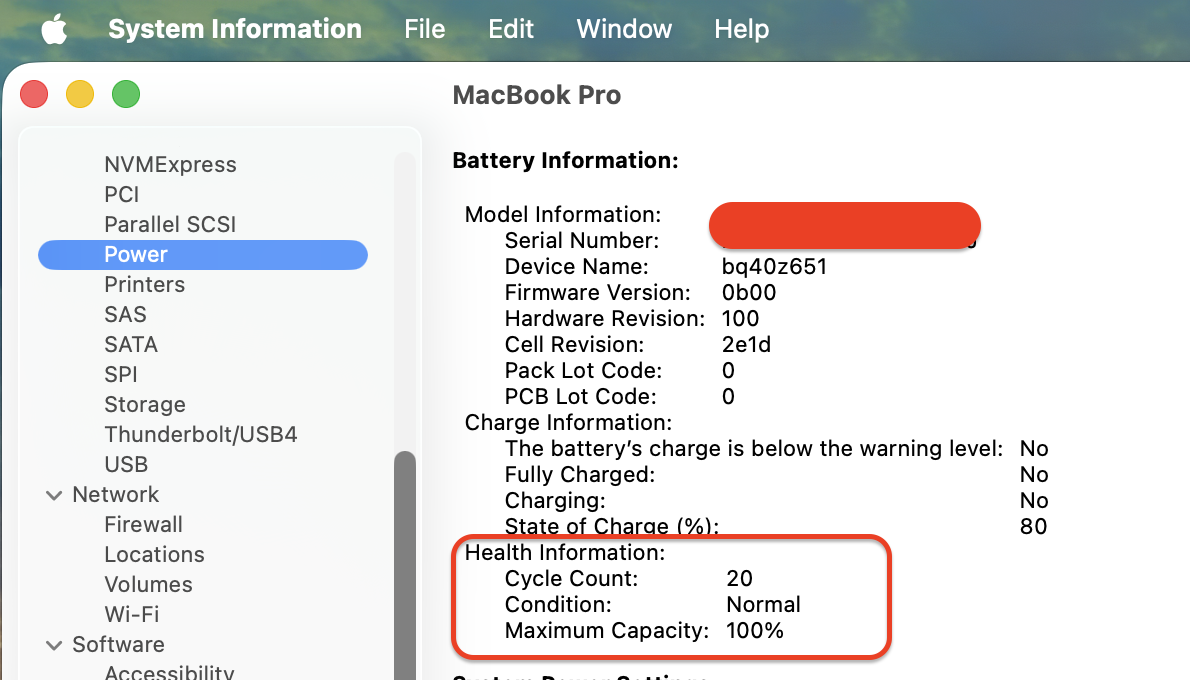
Task: Select PCI in the sidebar
Action: point(121,194)
